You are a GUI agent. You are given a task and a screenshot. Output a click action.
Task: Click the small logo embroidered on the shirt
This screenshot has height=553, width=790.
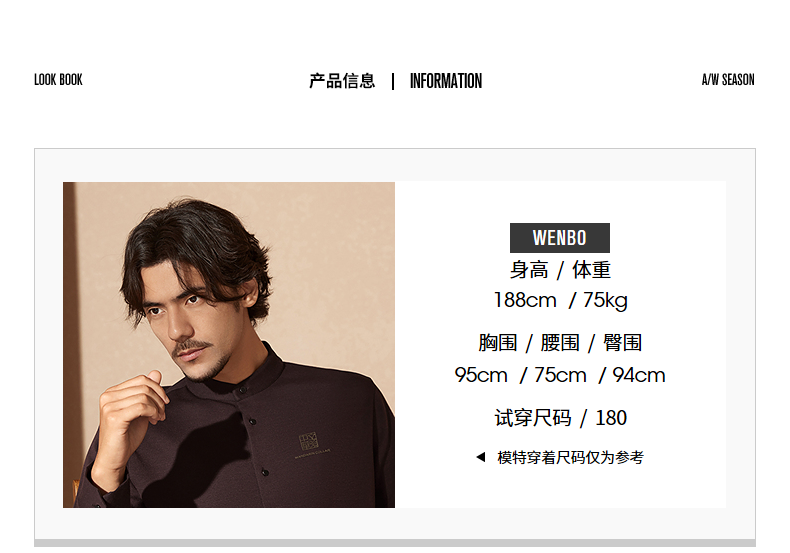point(309,442)
